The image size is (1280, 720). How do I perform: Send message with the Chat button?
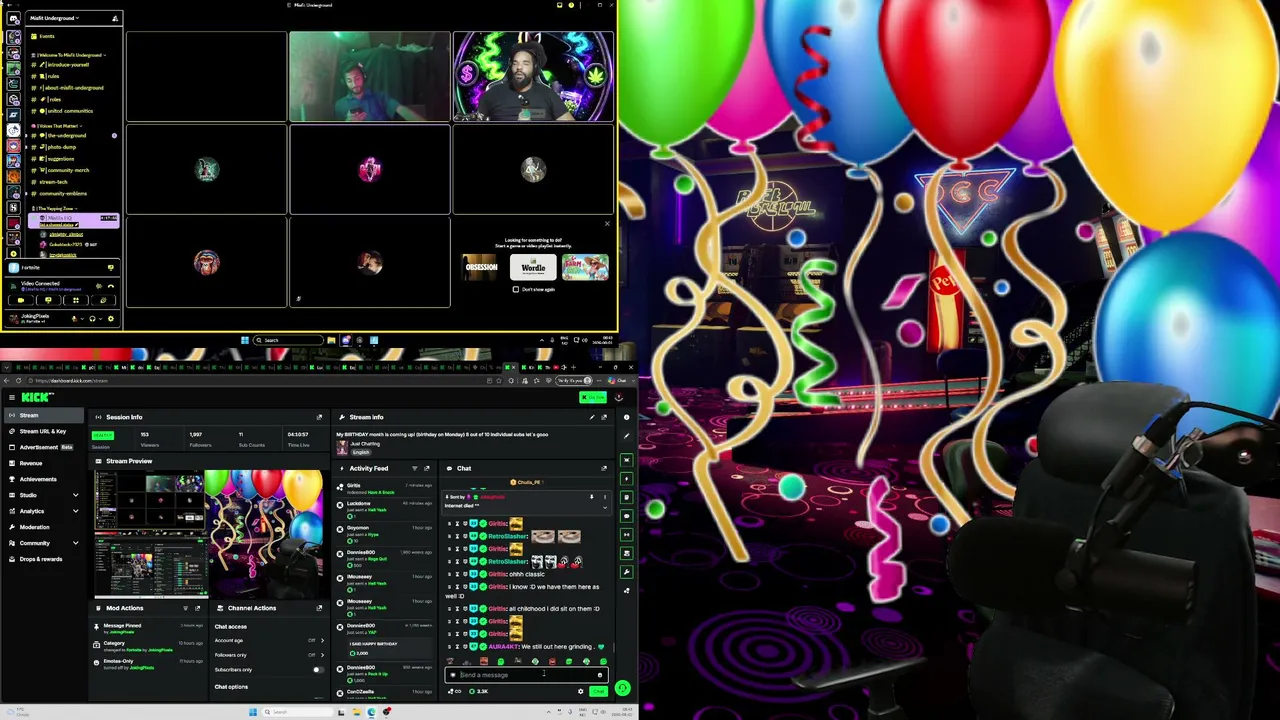coord(598,691)
